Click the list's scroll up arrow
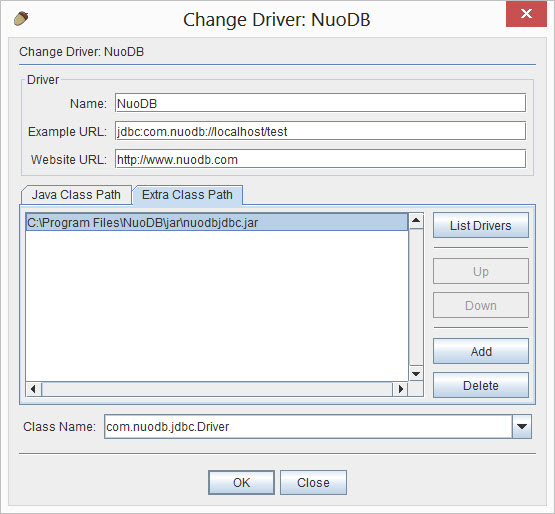 pyautogui.click(x=416, y=221)
